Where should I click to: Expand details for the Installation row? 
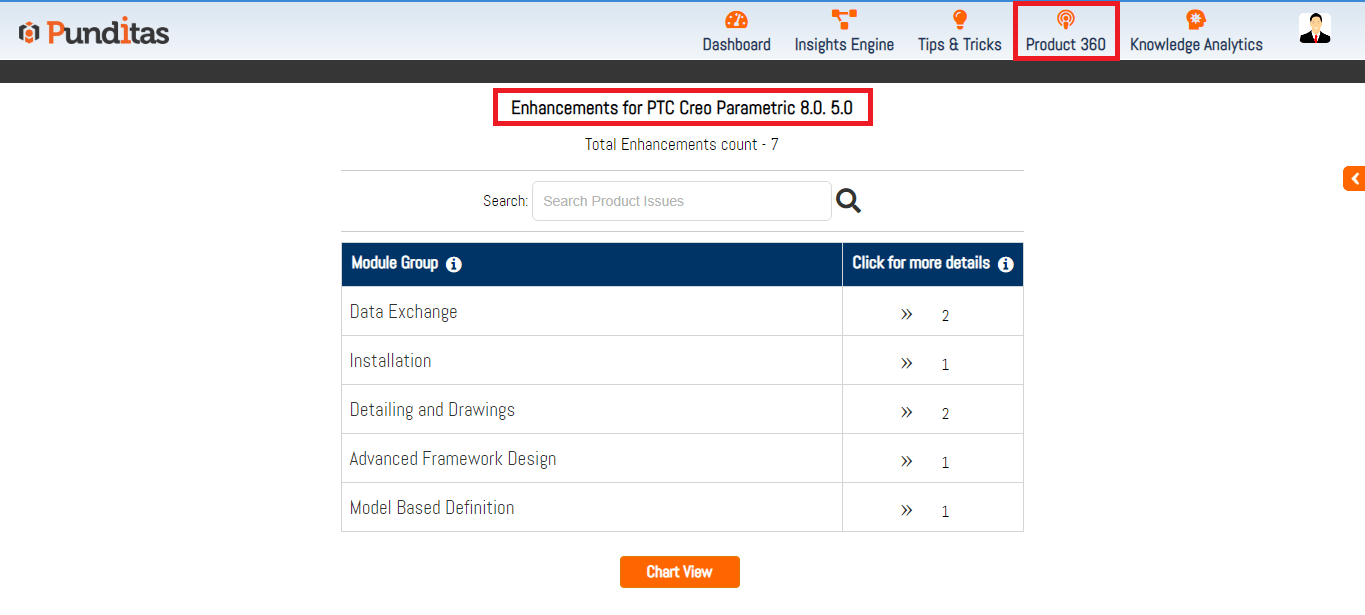tap(906, 362)
